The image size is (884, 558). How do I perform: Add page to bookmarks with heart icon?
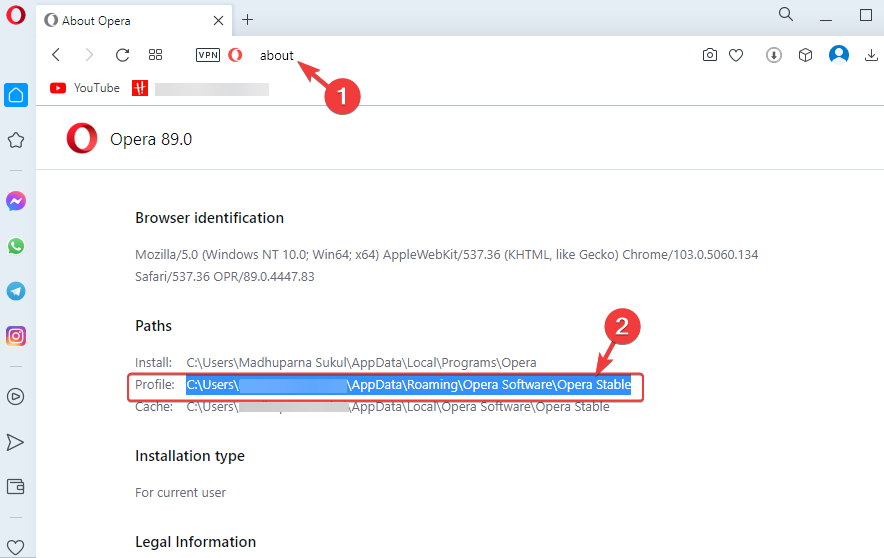pyautogui.click(x=736, y=55)
